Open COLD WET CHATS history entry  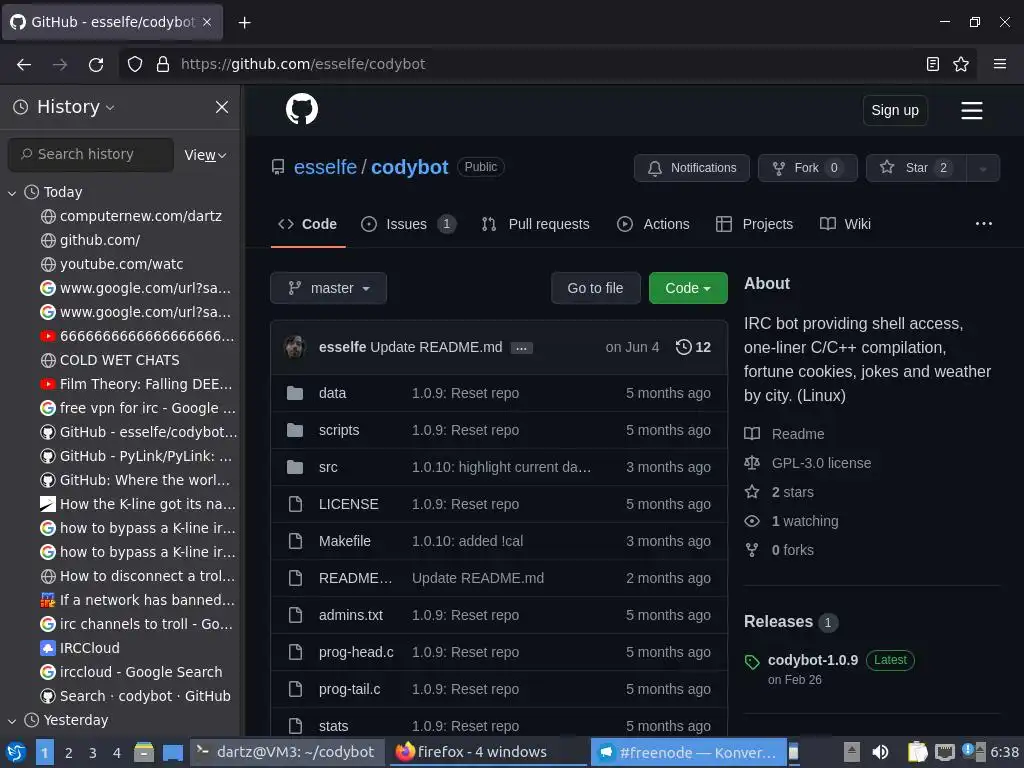(110, 360)
